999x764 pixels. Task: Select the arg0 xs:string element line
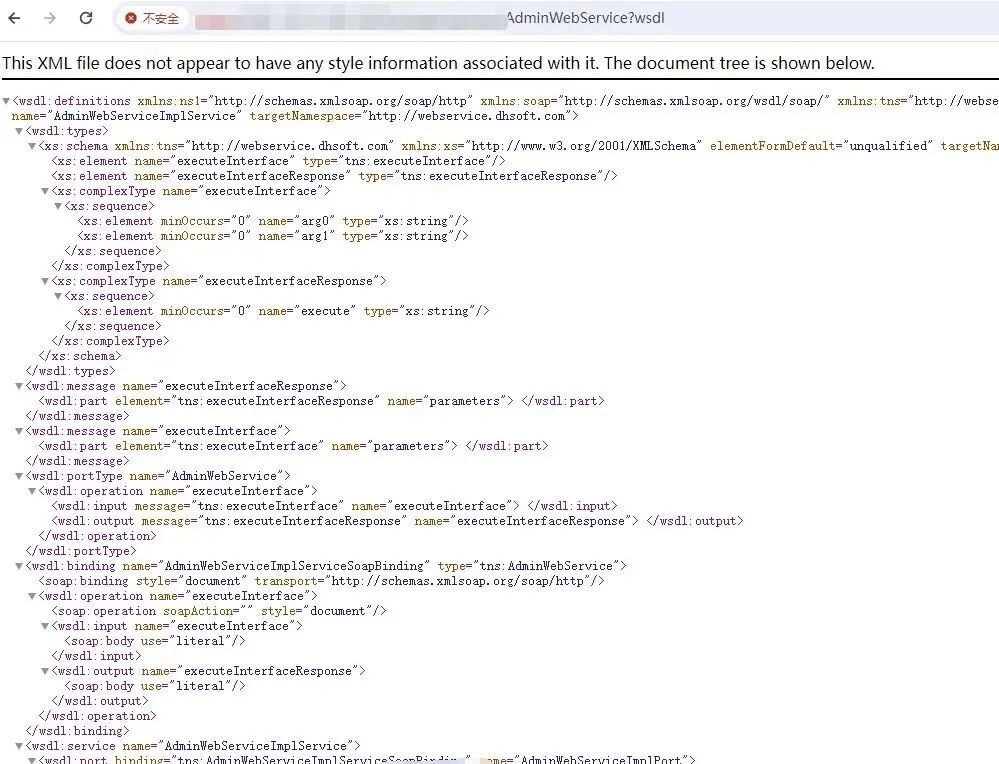[273, 221]
